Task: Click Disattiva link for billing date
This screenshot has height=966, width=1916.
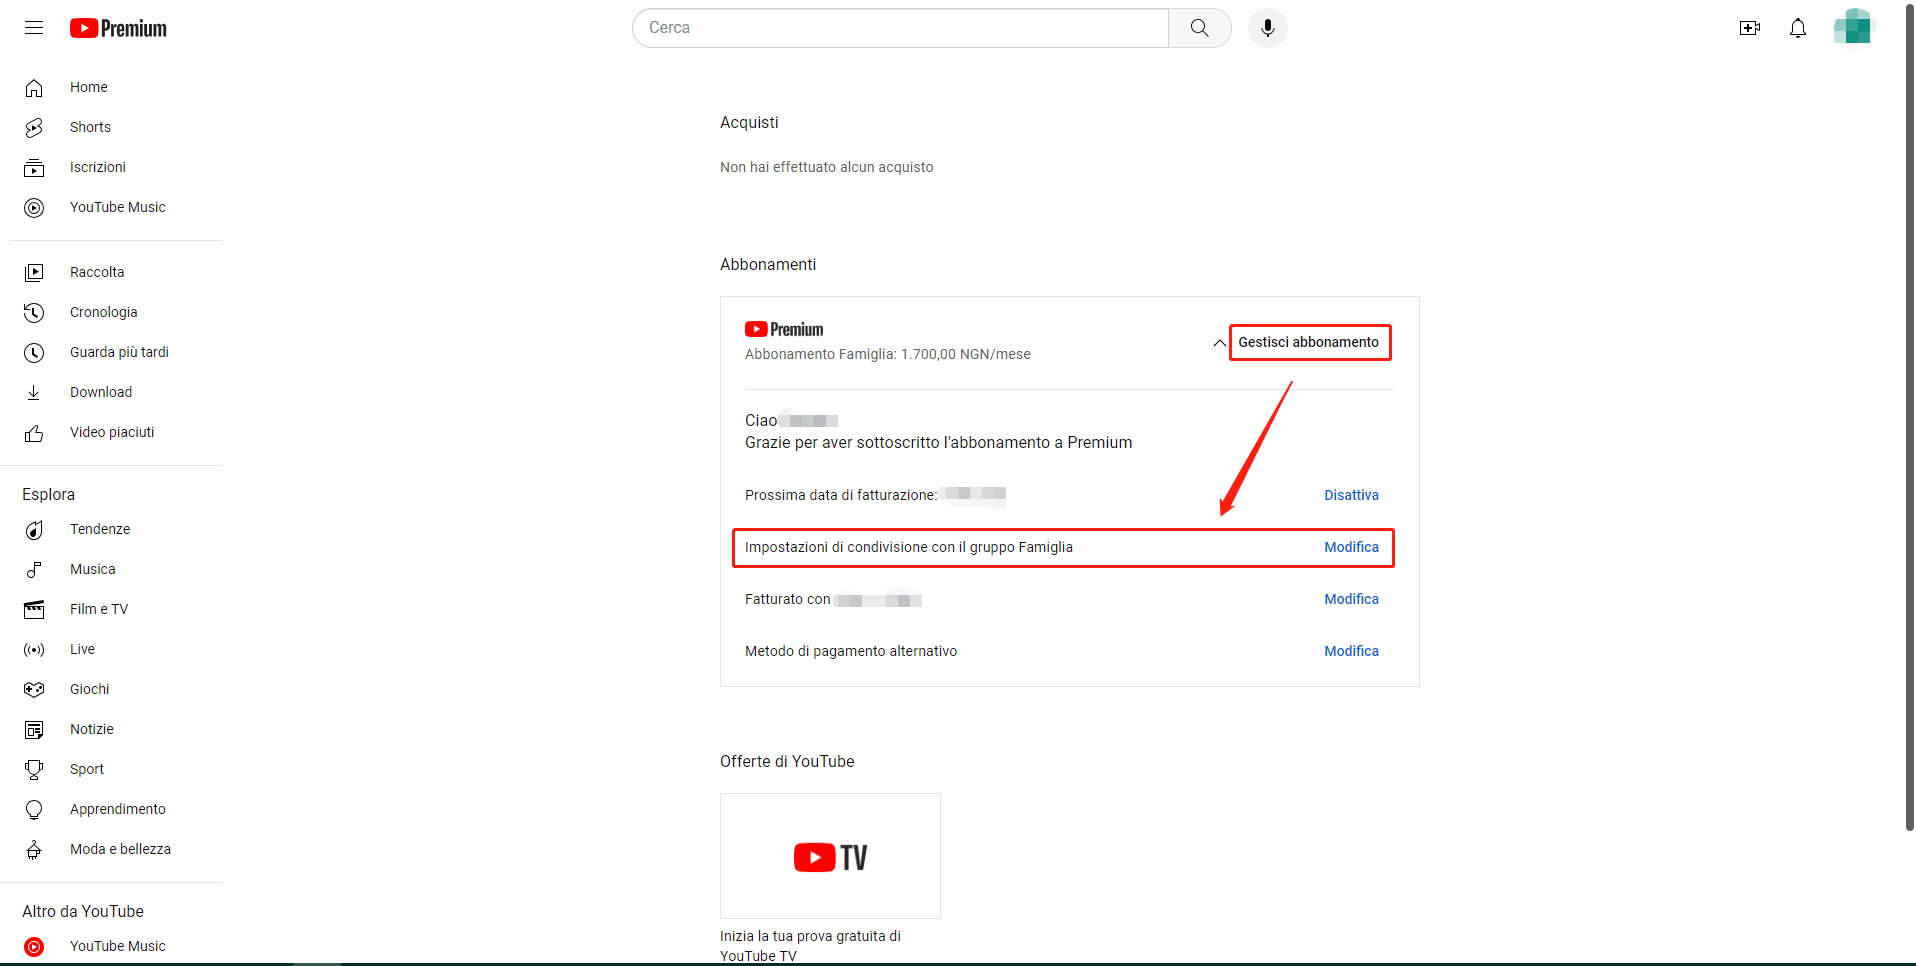Action: 1351,495
